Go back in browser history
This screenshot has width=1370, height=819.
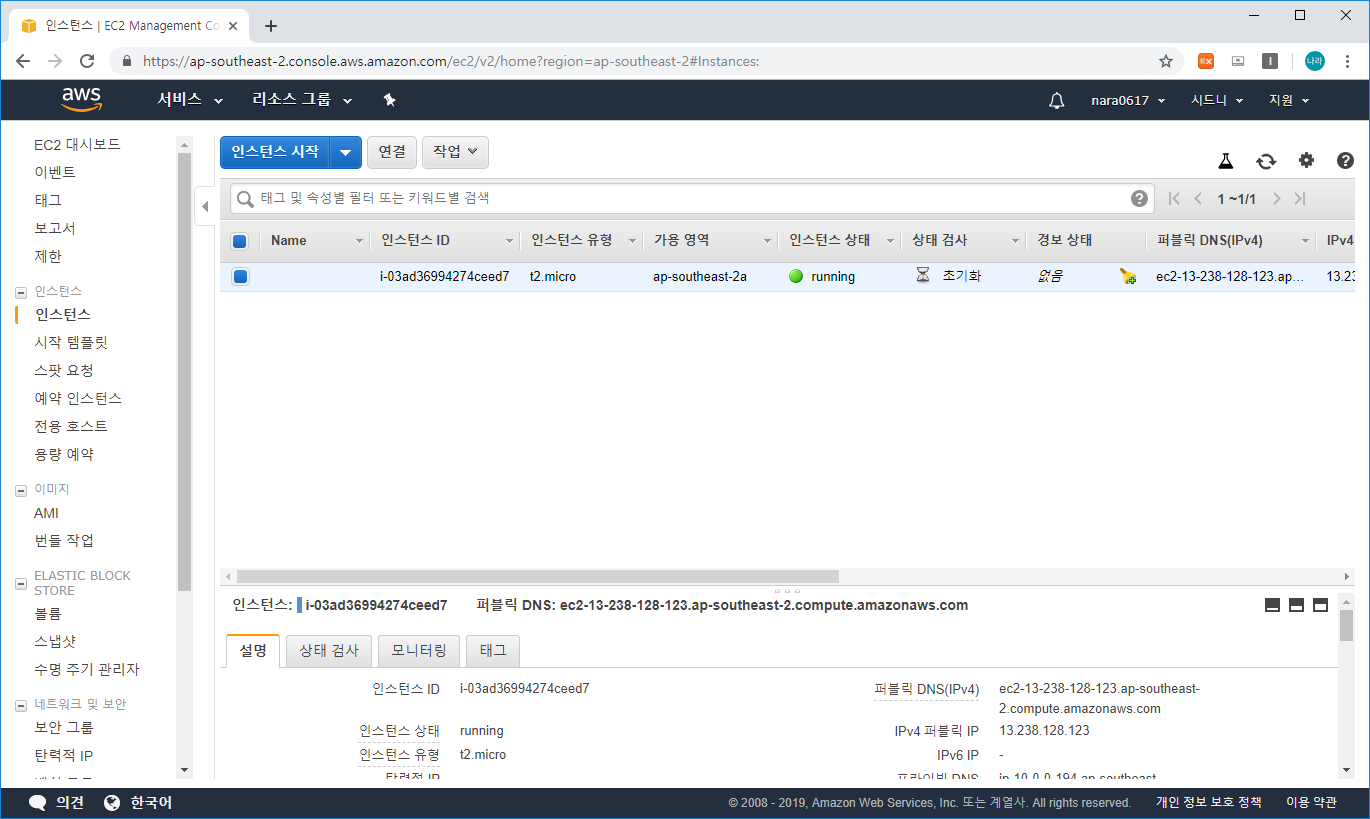(23, 61)
